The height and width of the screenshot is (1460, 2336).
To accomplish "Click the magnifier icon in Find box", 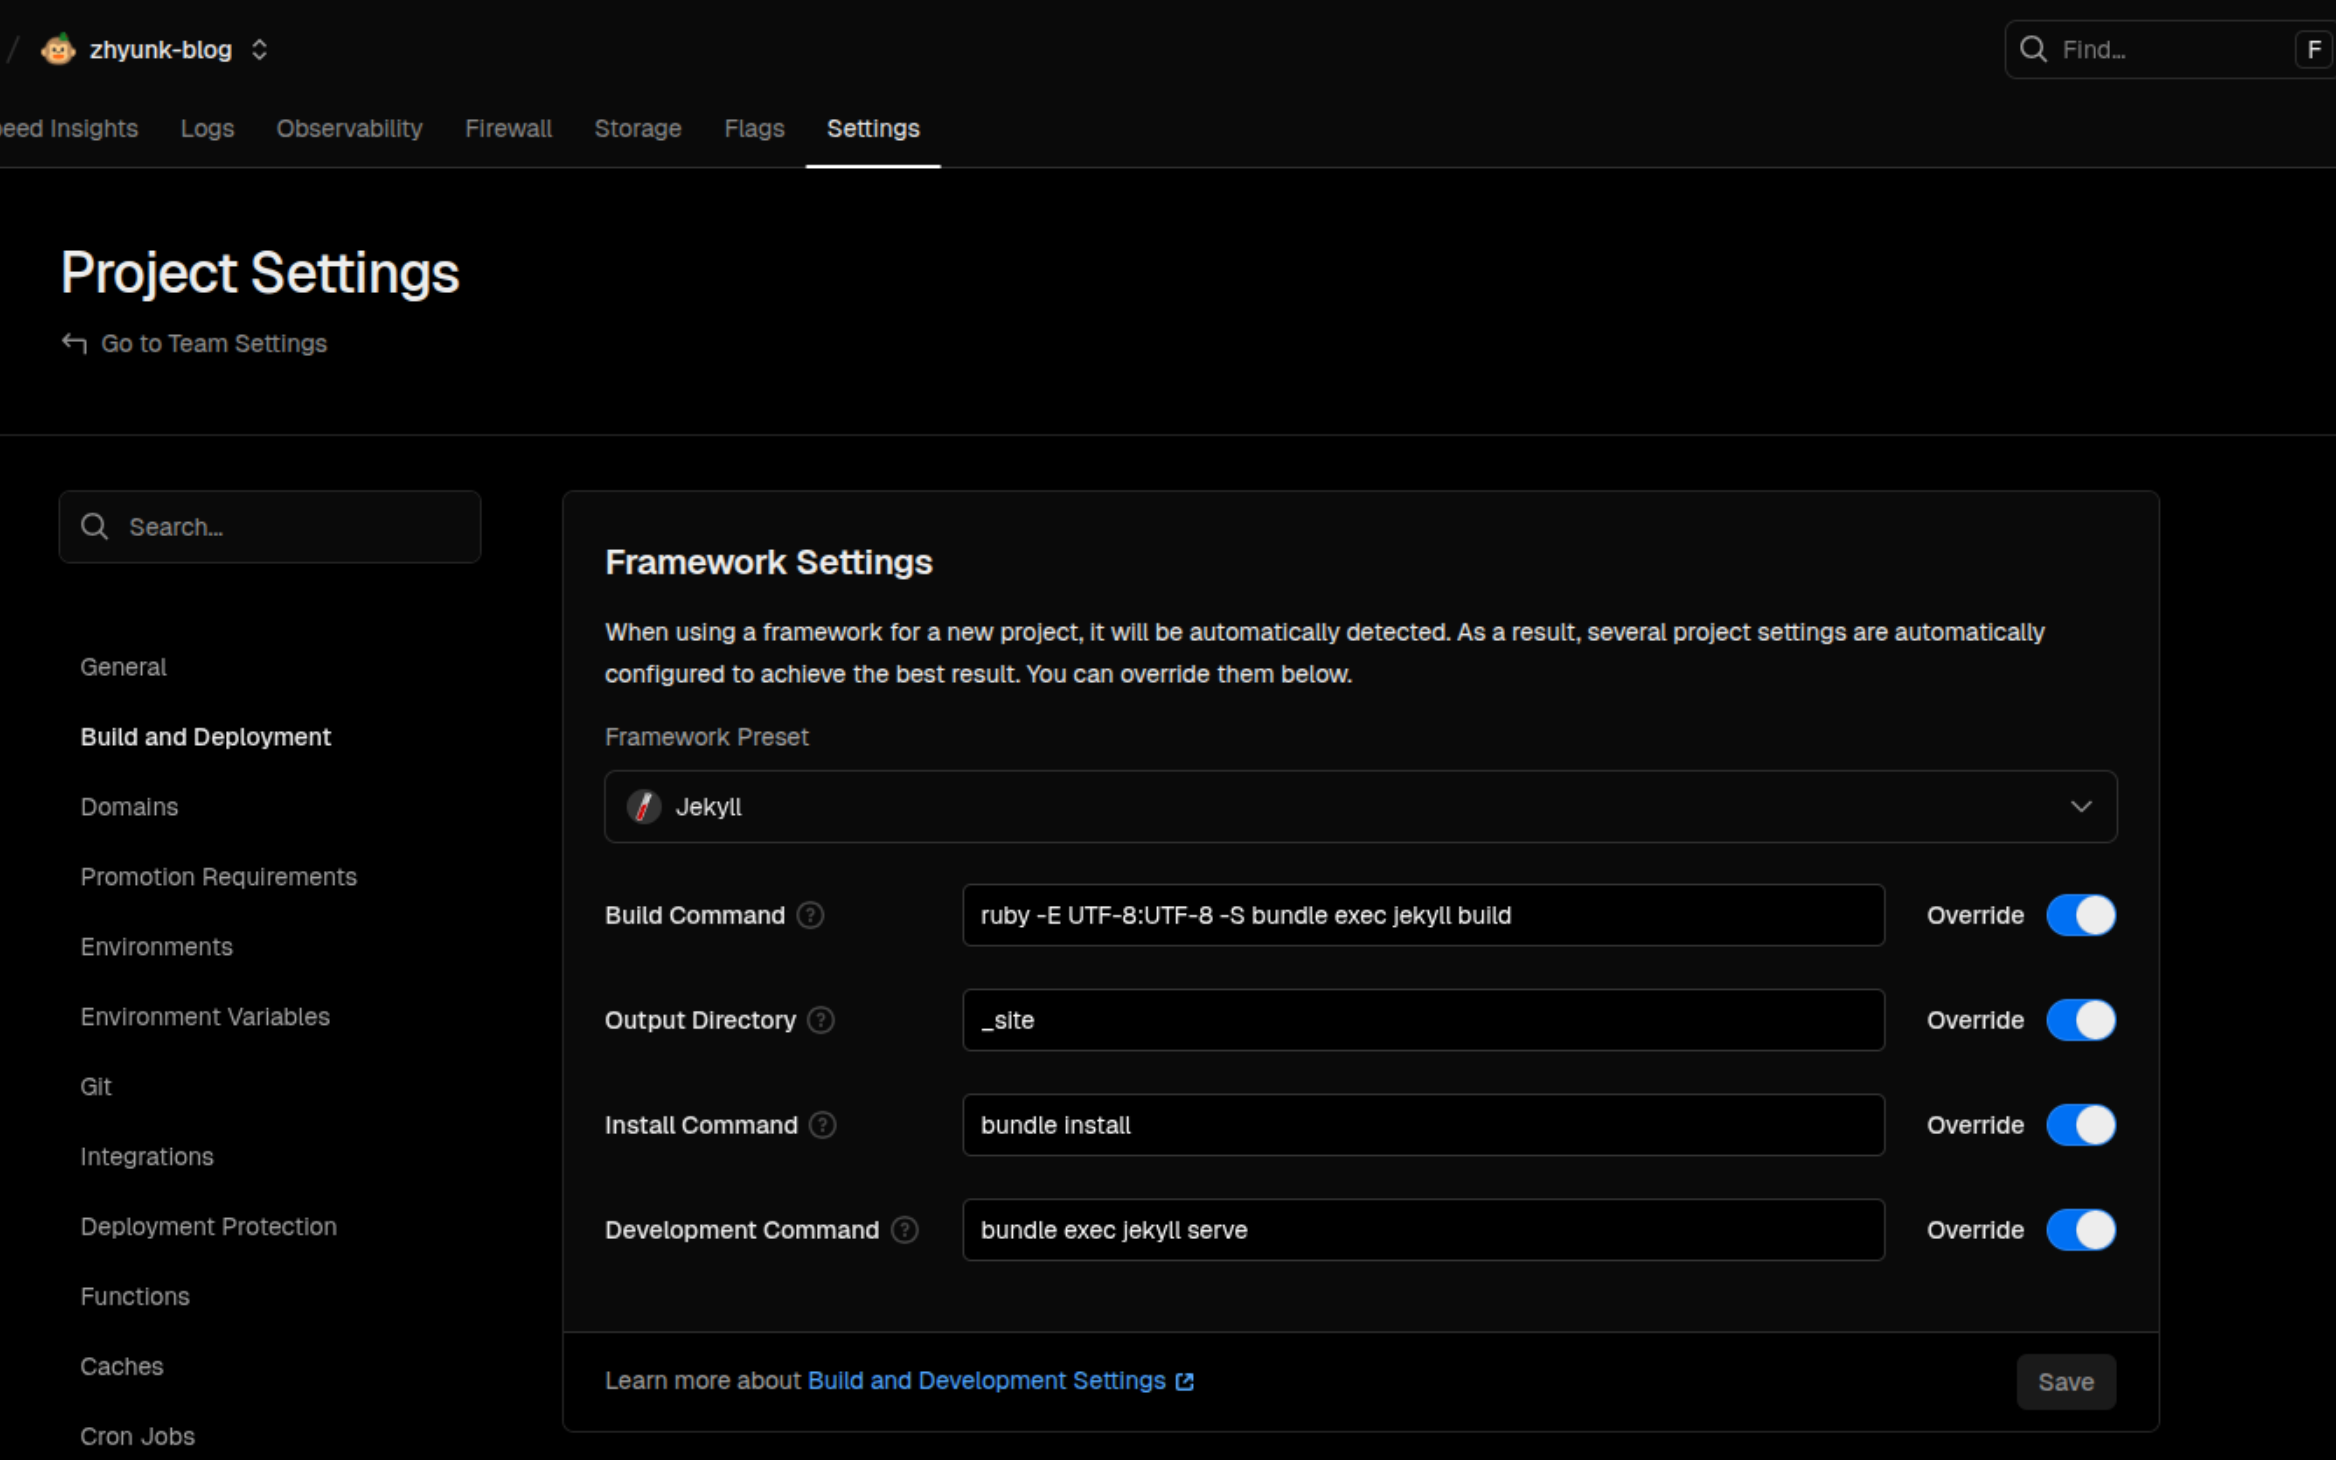I will pos(2033,49).
